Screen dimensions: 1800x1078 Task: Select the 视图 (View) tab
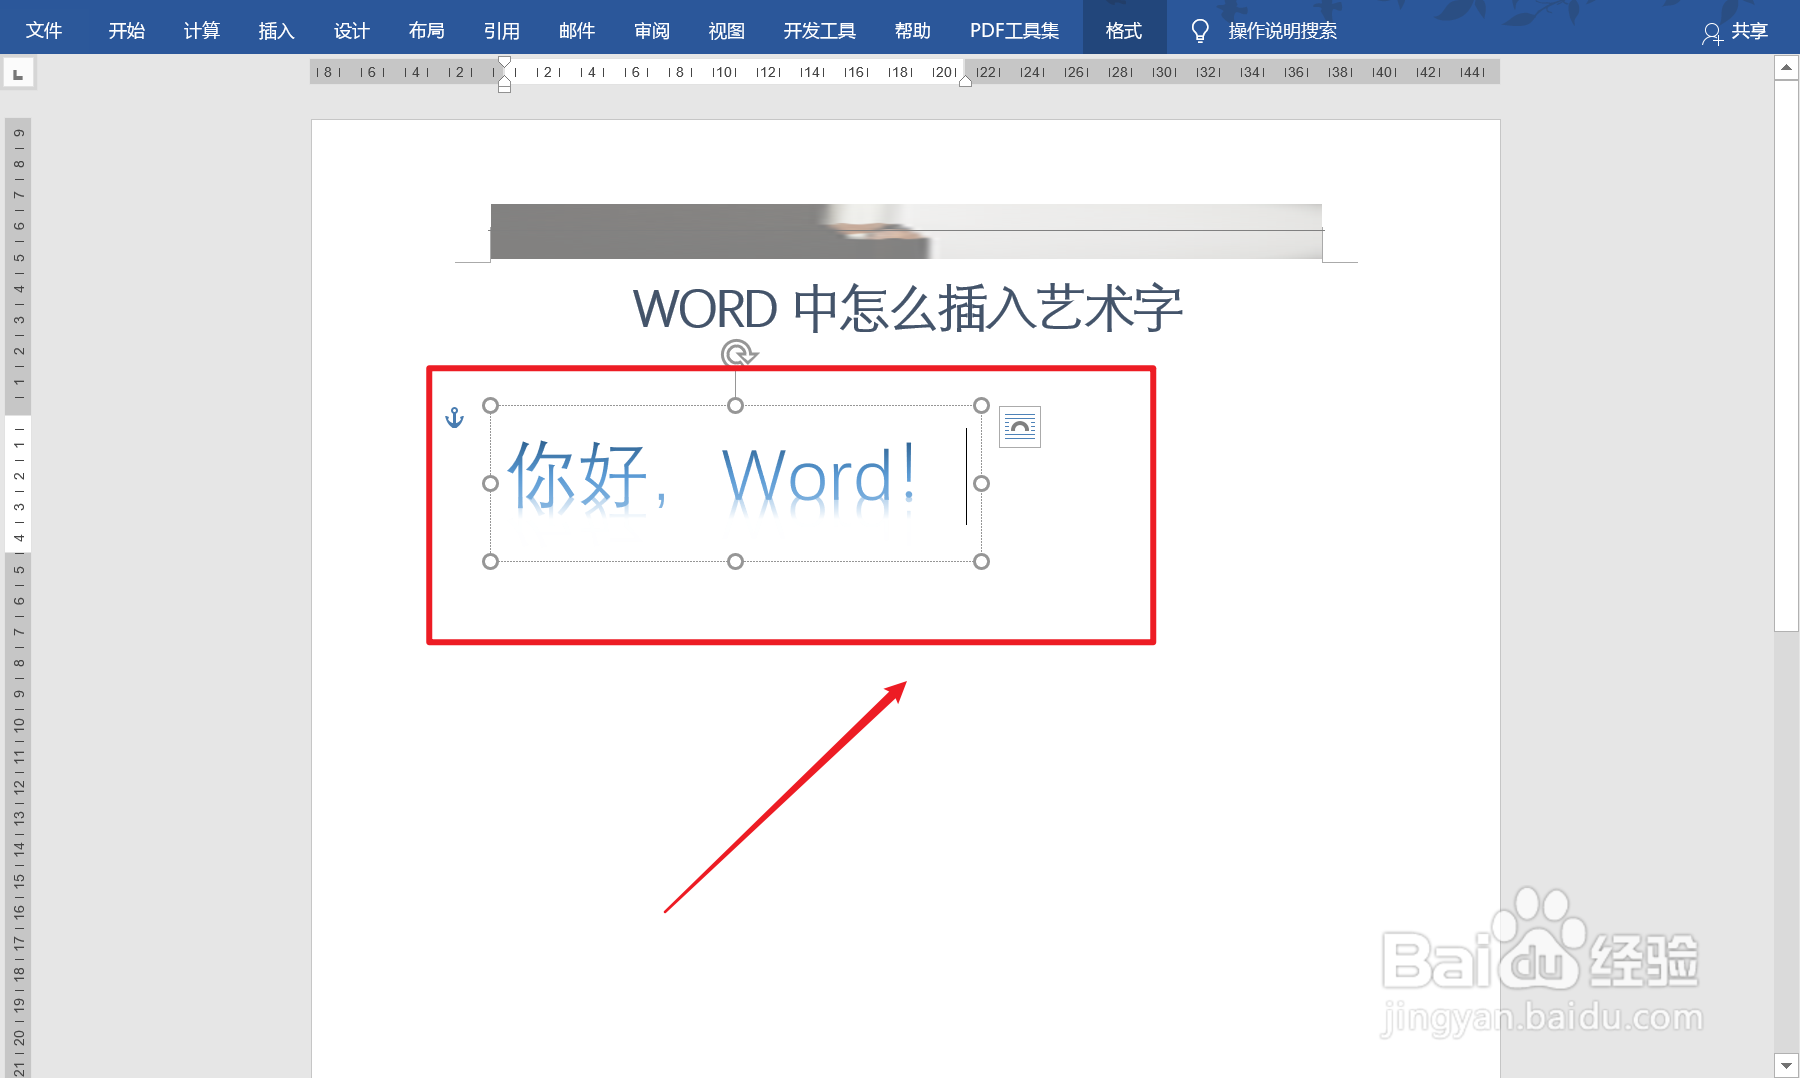(x=726, y=29)
